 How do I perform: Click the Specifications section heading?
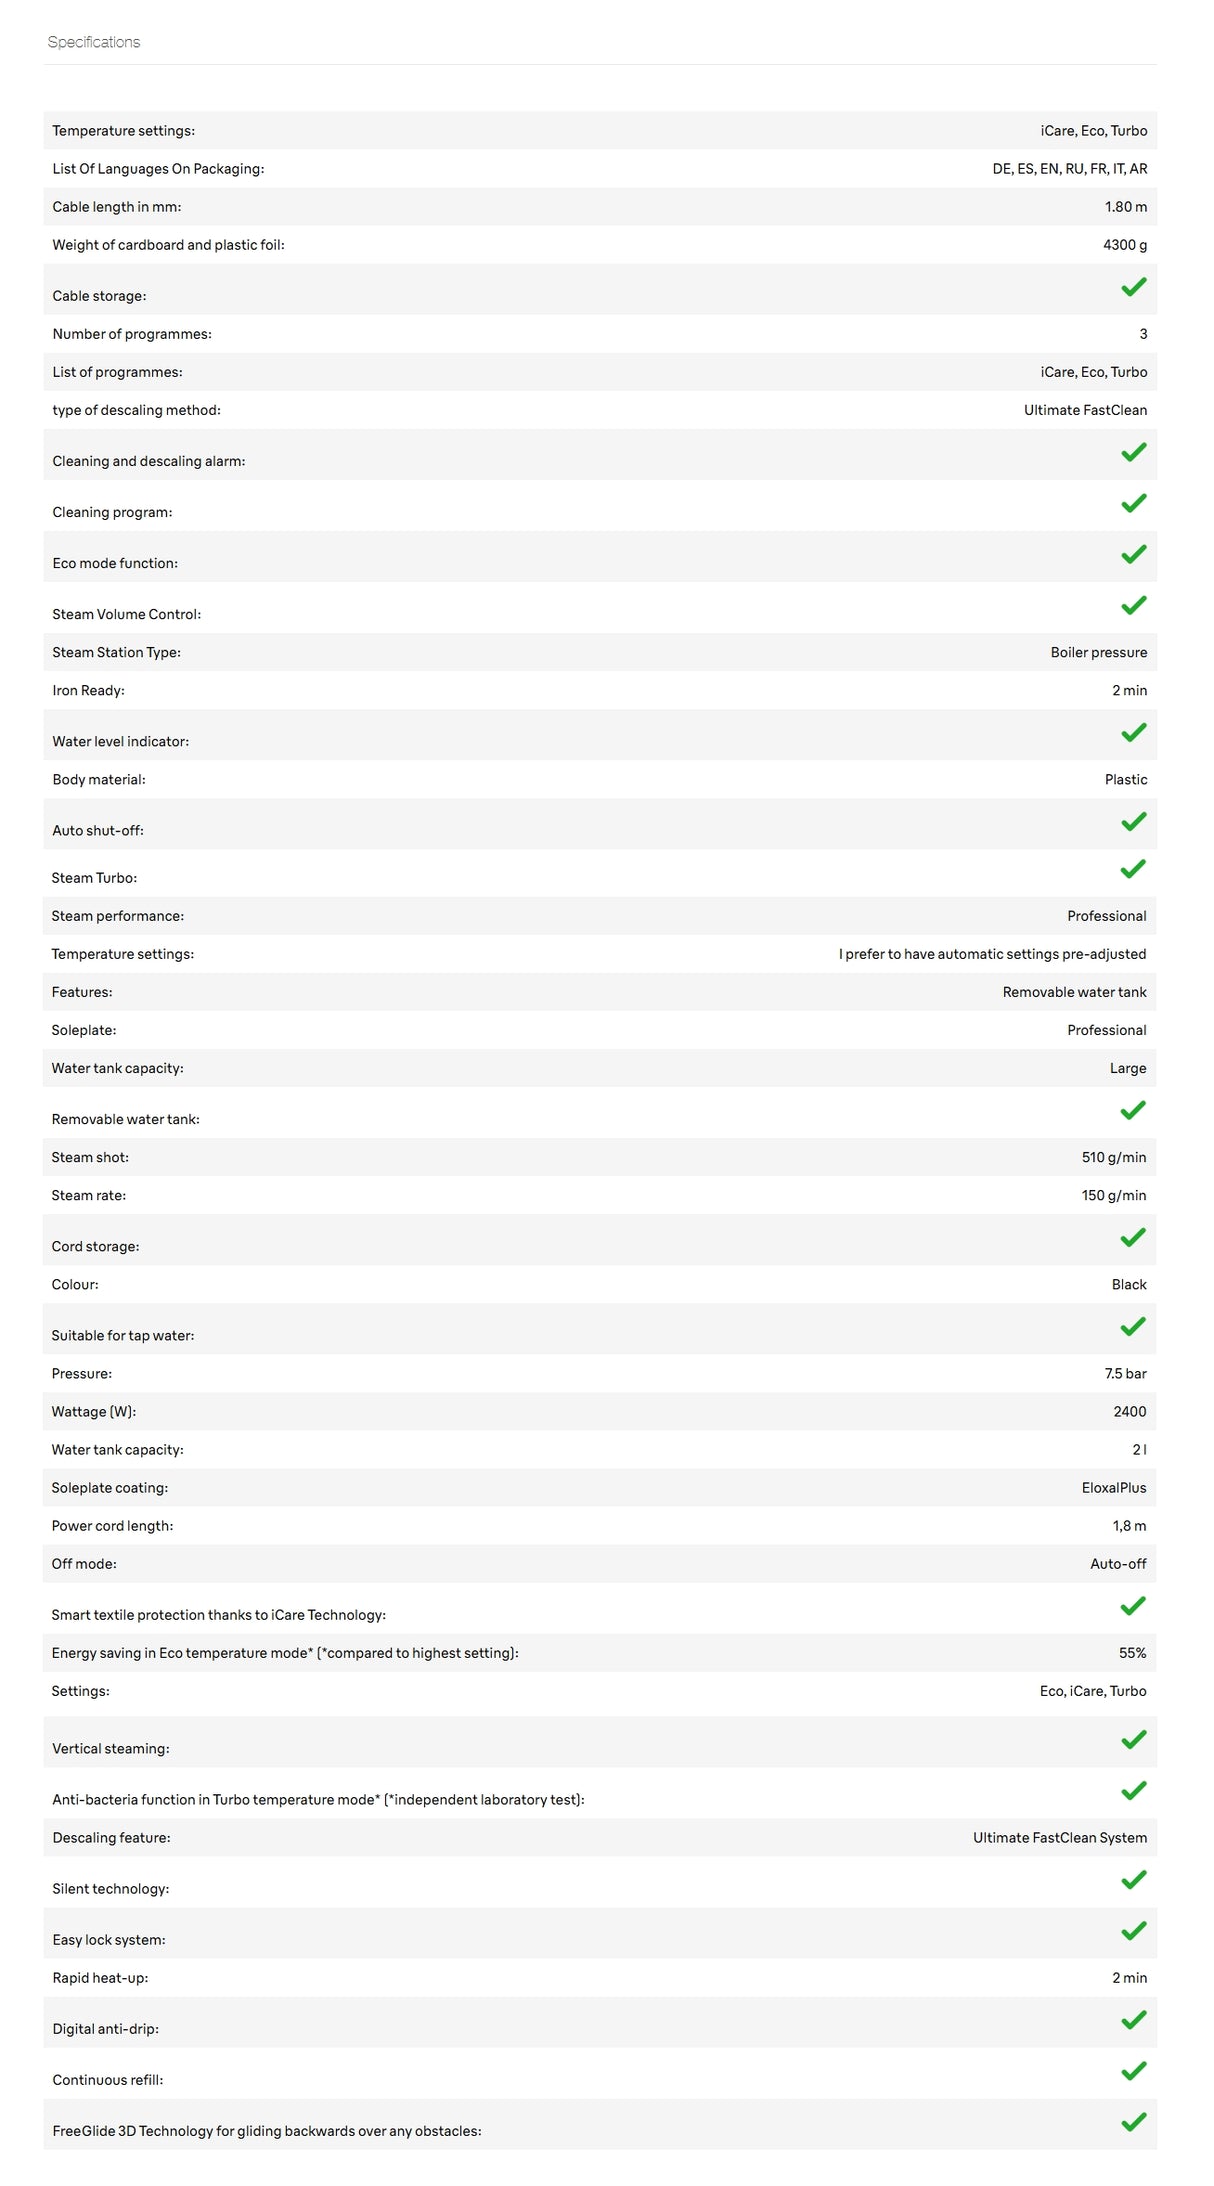point(94,42)
